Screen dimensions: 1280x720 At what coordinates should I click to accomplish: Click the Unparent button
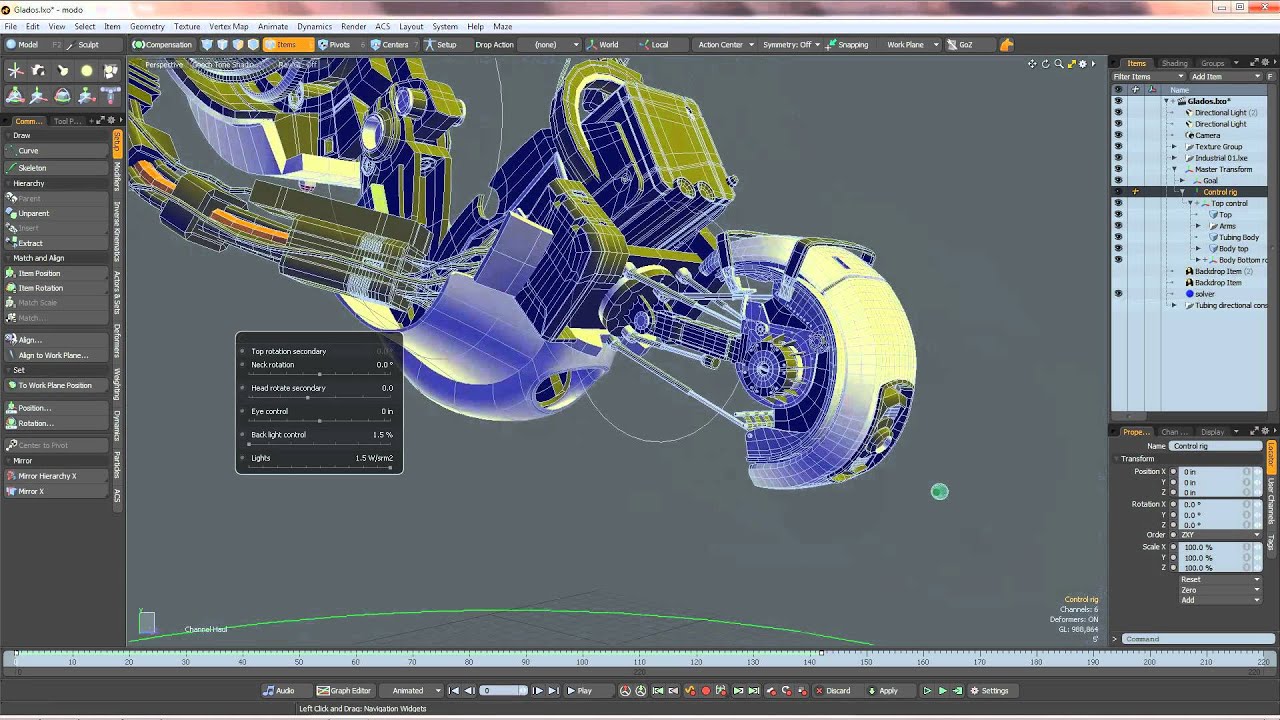(x=57, y=213)
